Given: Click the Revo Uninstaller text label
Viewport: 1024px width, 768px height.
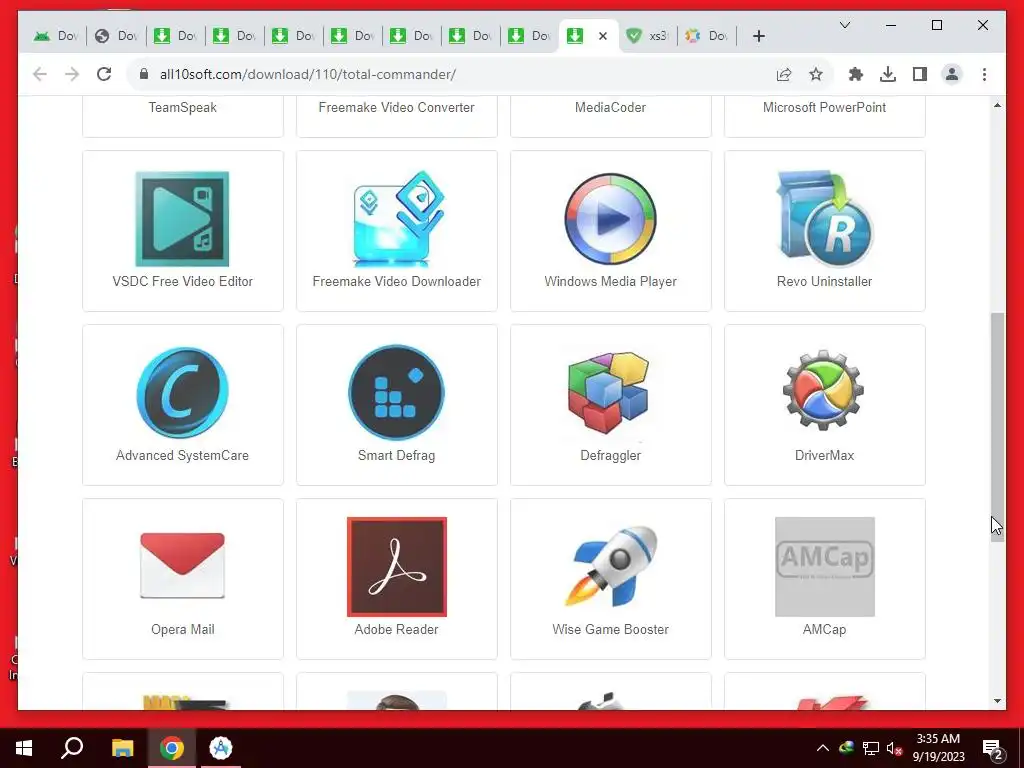Looking at the screenshot, I should click(824, 281).
